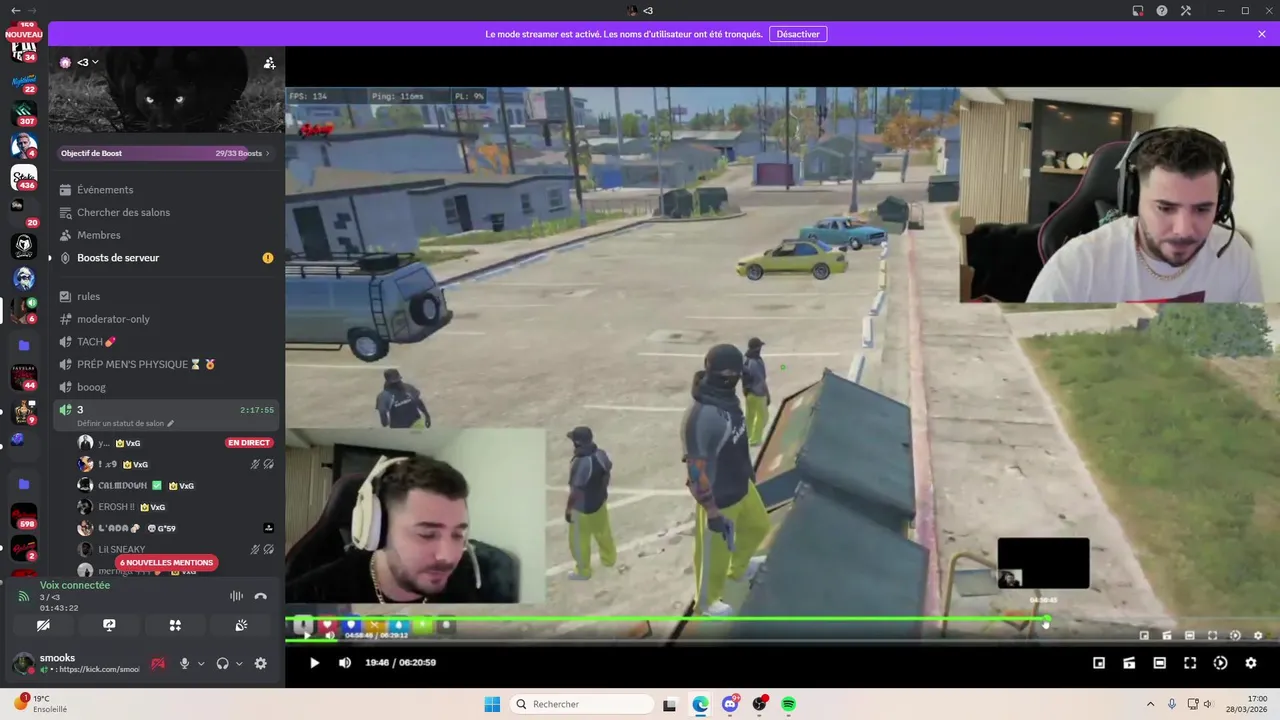Click the Windows taskbar search box
The width and height of the screenshot is (1280, 720).
(582, 704)
